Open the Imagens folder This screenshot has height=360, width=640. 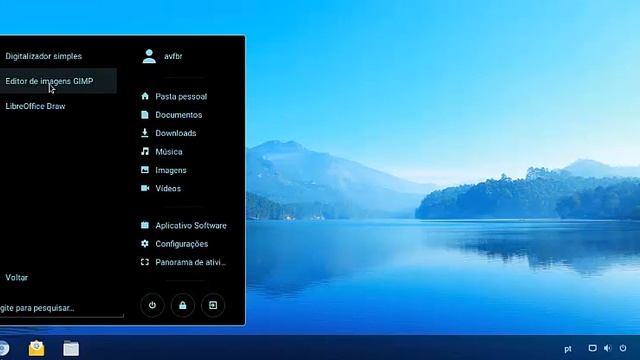(x=171, y=170)
